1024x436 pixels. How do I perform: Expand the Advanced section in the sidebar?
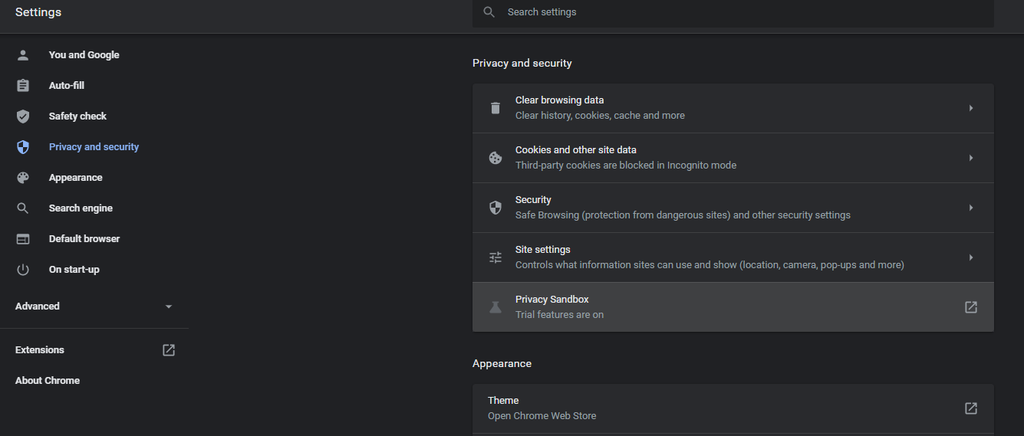[x=95, y=306]
